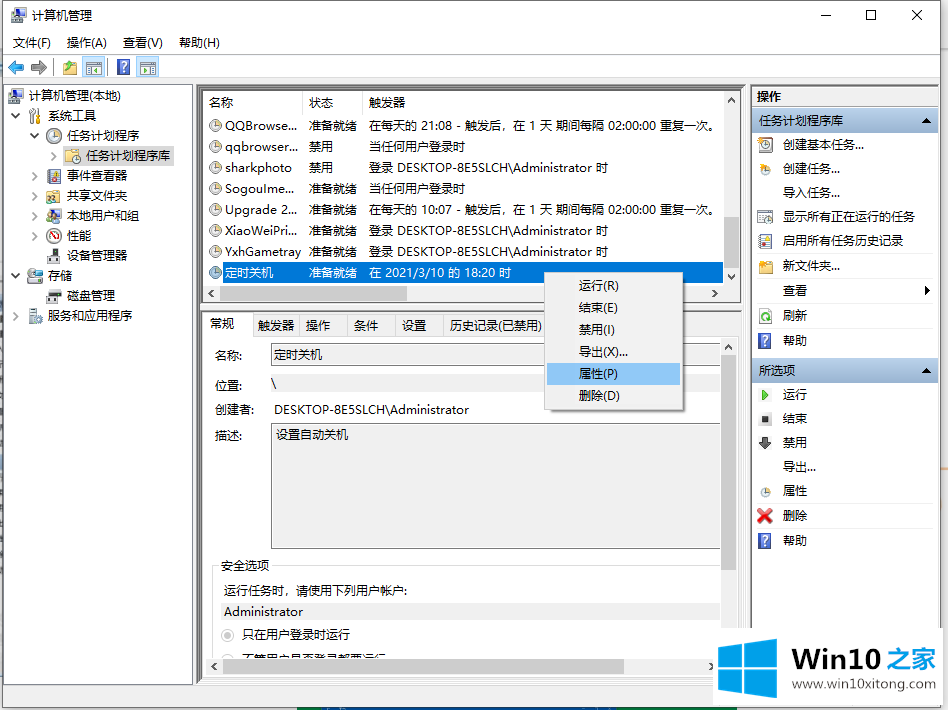Screen dimensions: 948x710
Task: Click the 创建任务 icon in Actions pane
Action: point(765,169)
